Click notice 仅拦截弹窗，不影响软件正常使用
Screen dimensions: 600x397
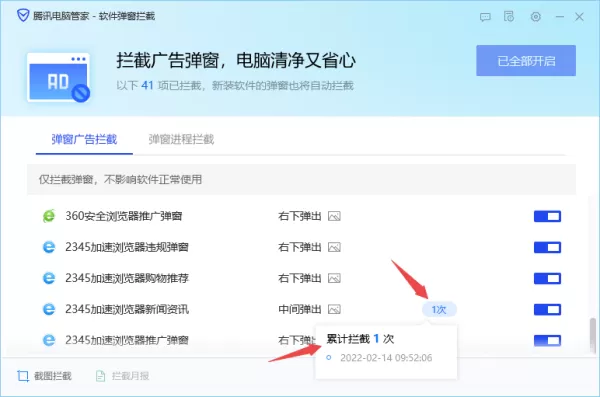click(121, 180)
